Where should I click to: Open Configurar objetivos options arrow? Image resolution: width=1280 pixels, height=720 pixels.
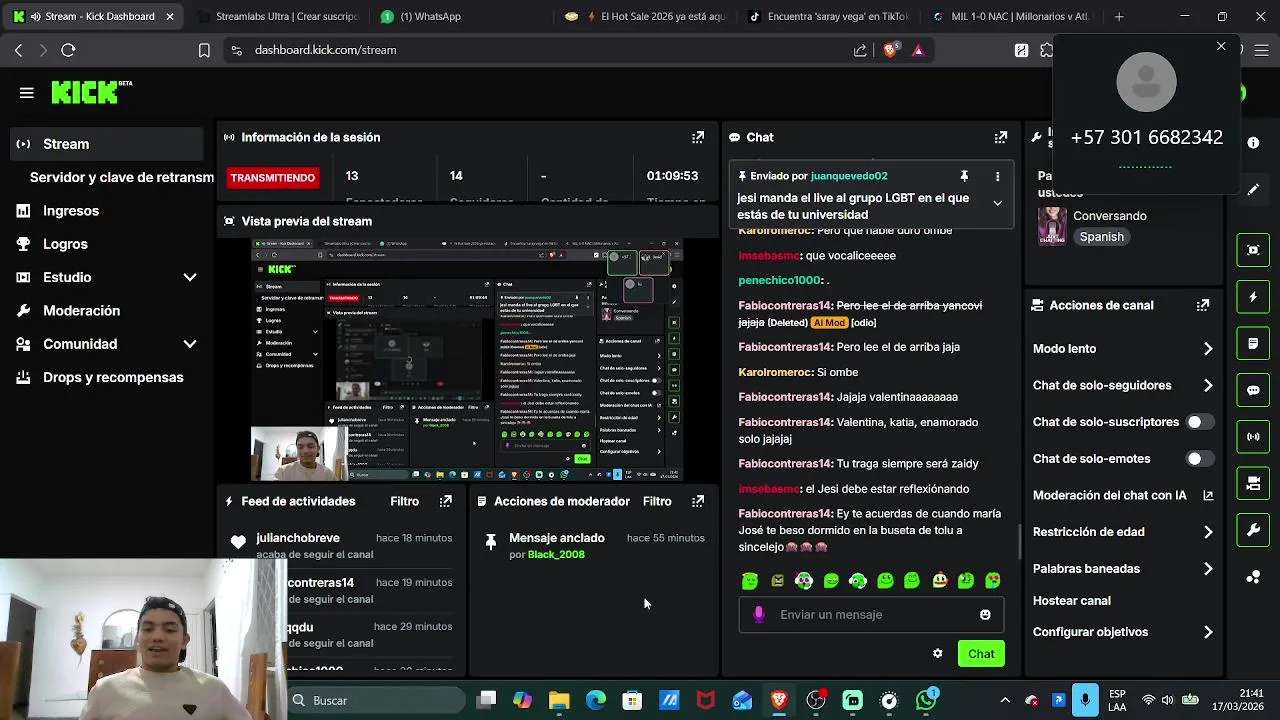[1208, 632]
